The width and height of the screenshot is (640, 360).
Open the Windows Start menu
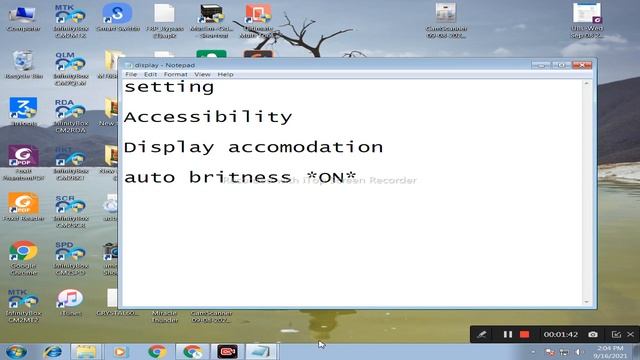tap(17, 351)
